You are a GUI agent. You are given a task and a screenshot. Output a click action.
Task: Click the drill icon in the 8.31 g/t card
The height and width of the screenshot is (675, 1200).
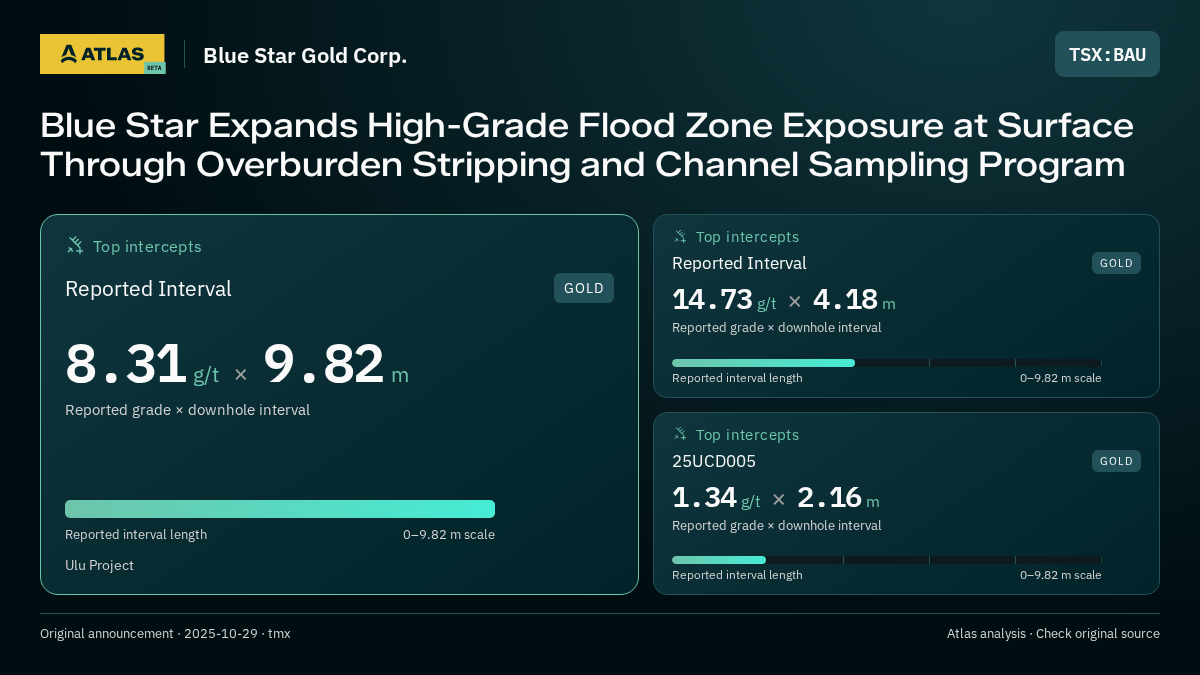[x=75, y=245]
